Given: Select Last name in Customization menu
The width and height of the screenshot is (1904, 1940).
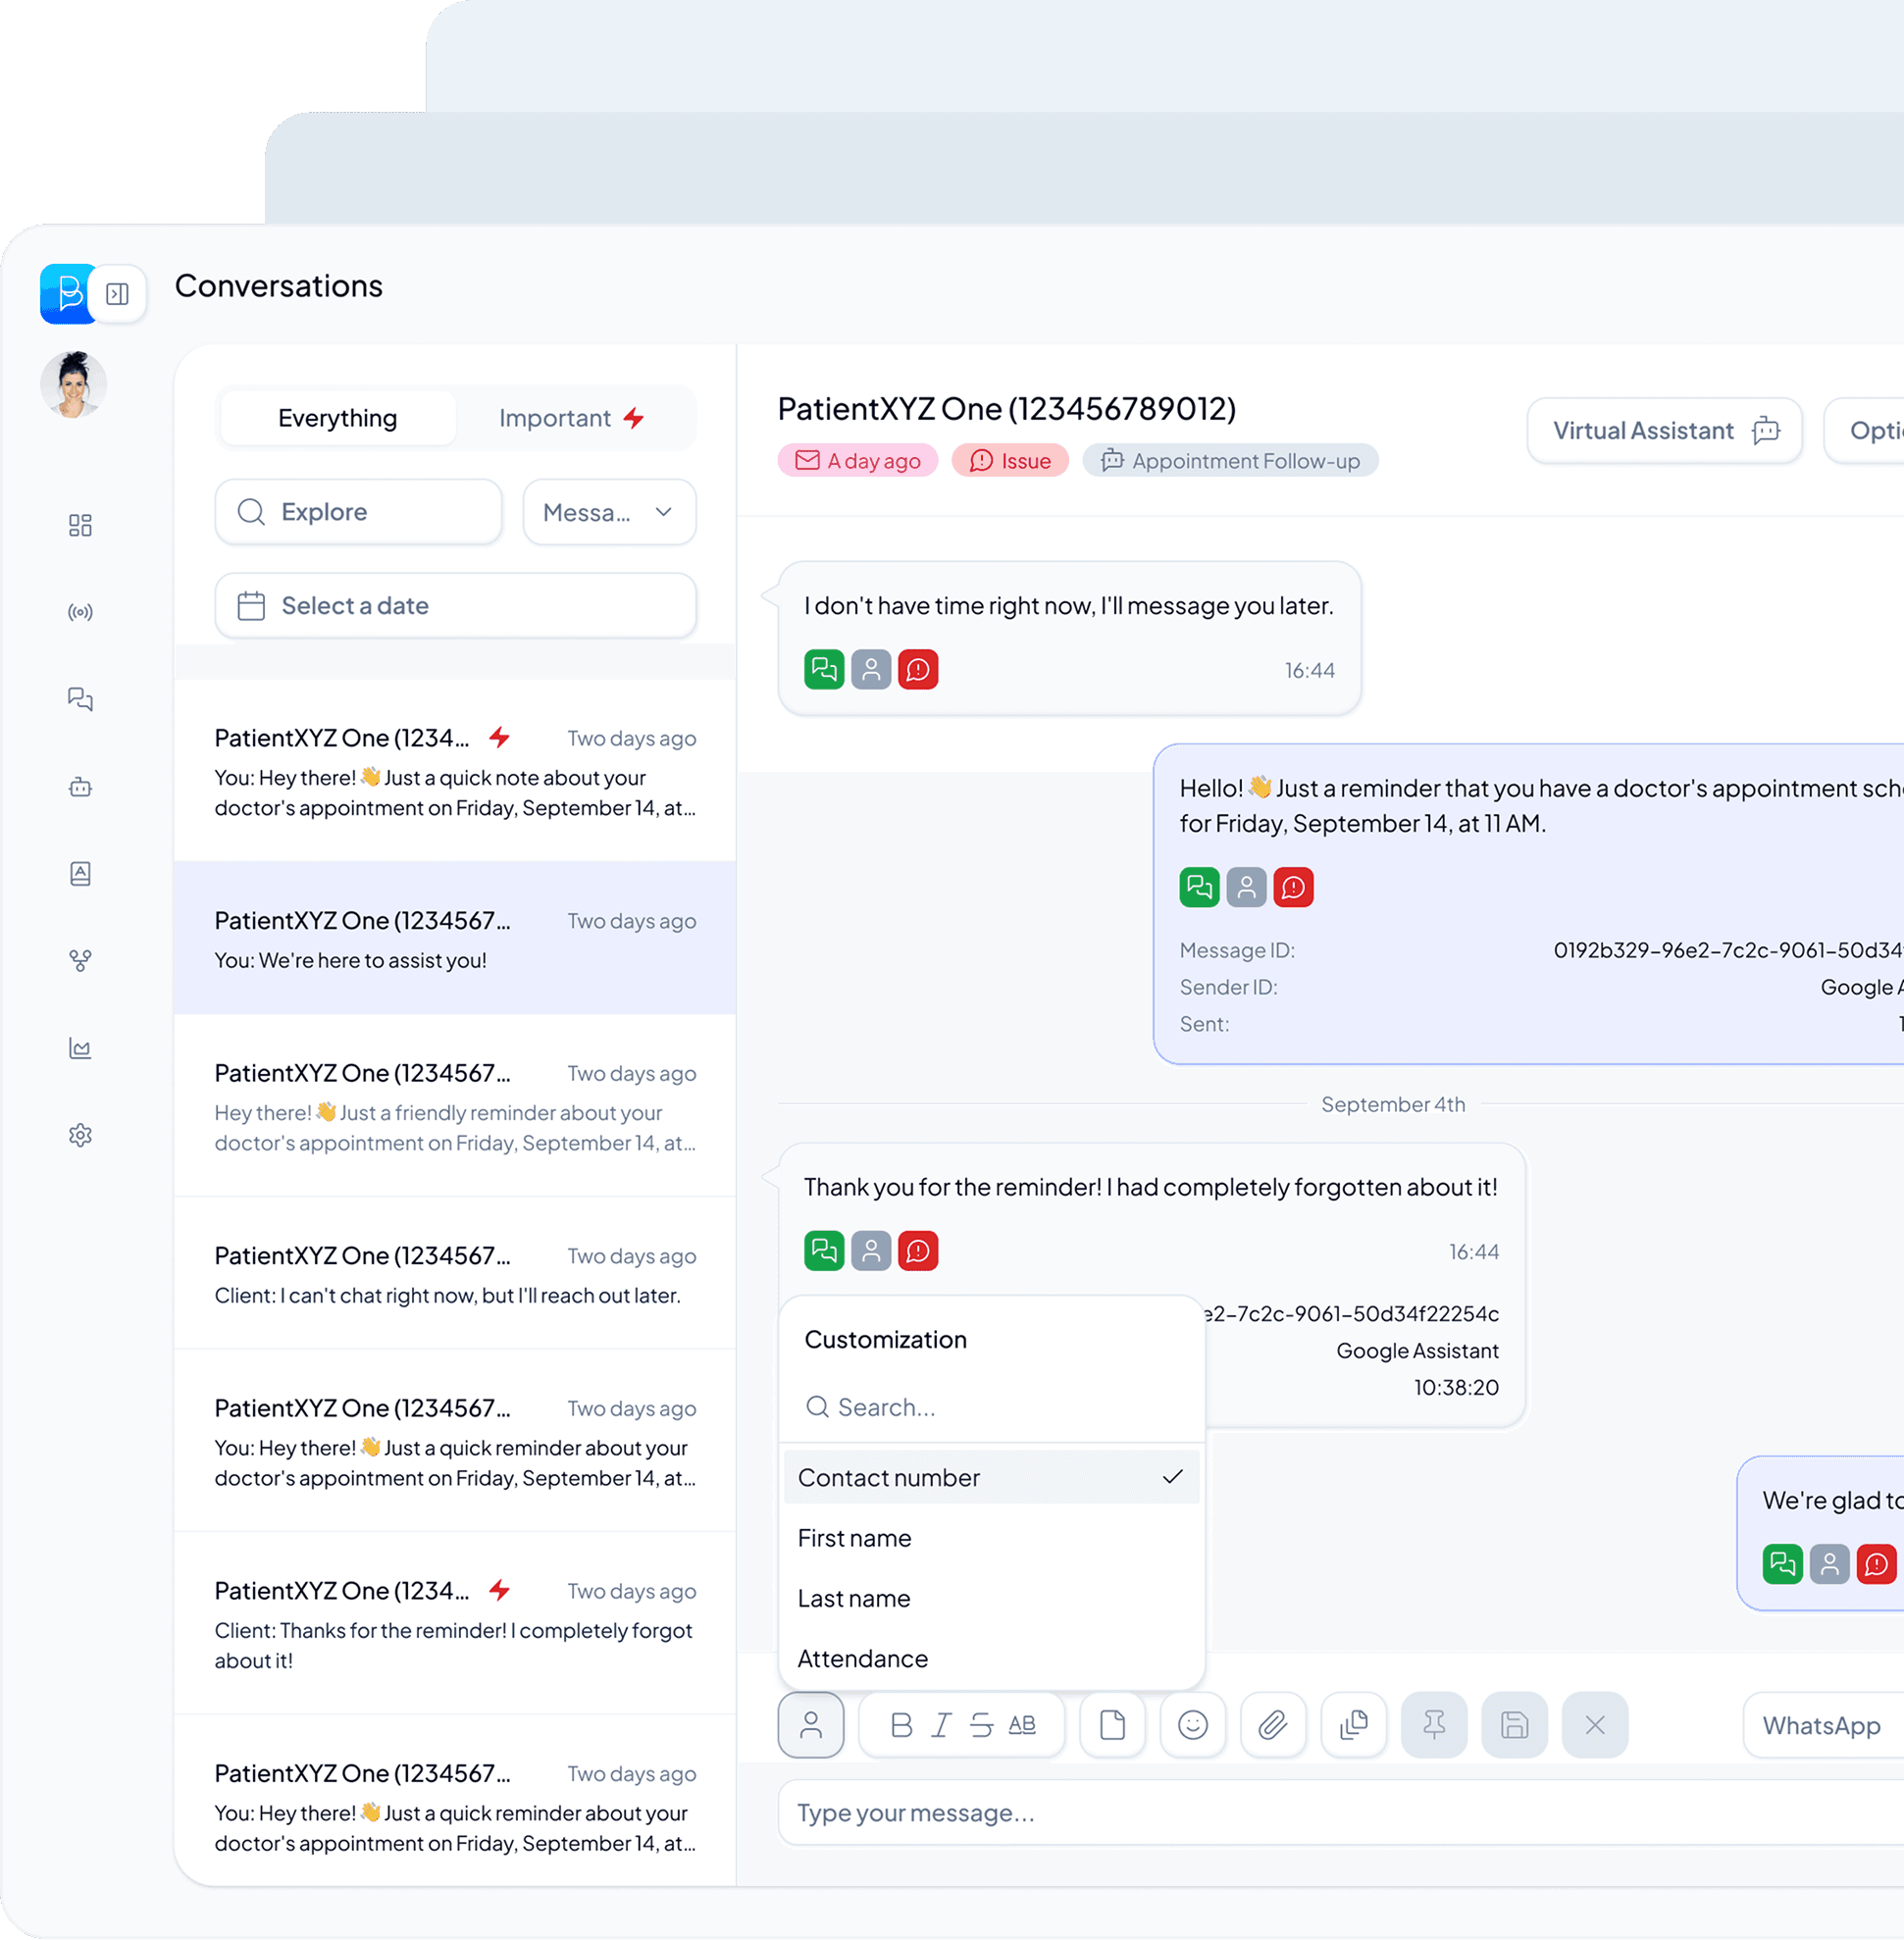Looking at the screenshot, I should 991,1598.
